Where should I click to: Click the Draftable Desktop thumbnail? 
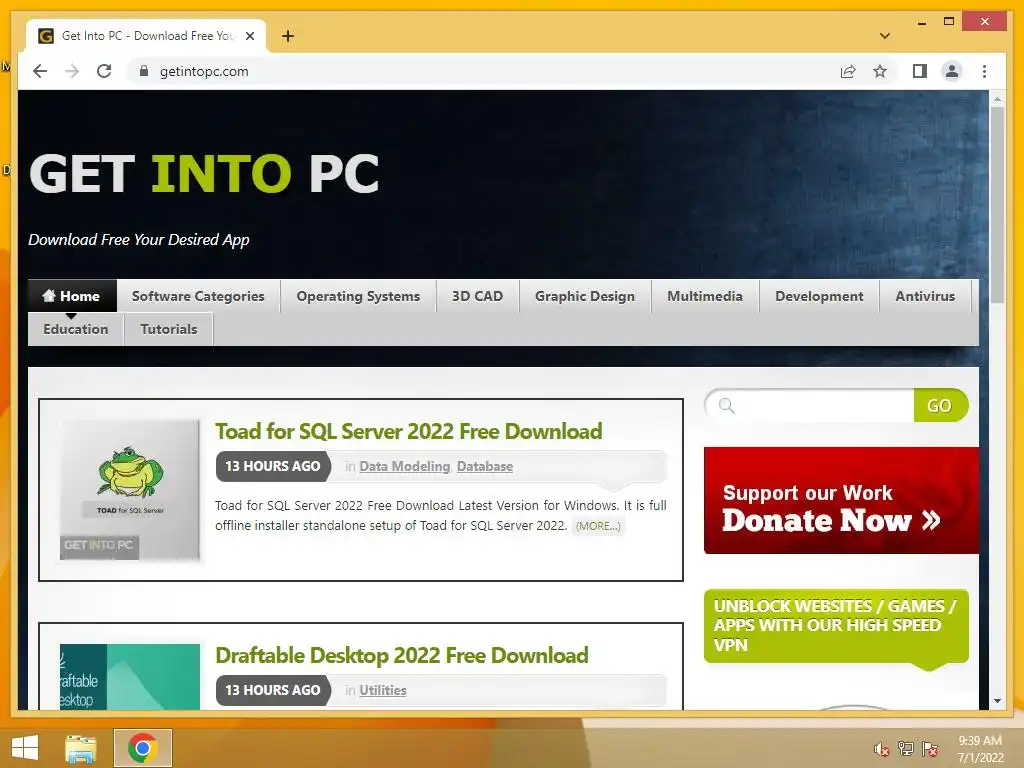coord(129,677)
